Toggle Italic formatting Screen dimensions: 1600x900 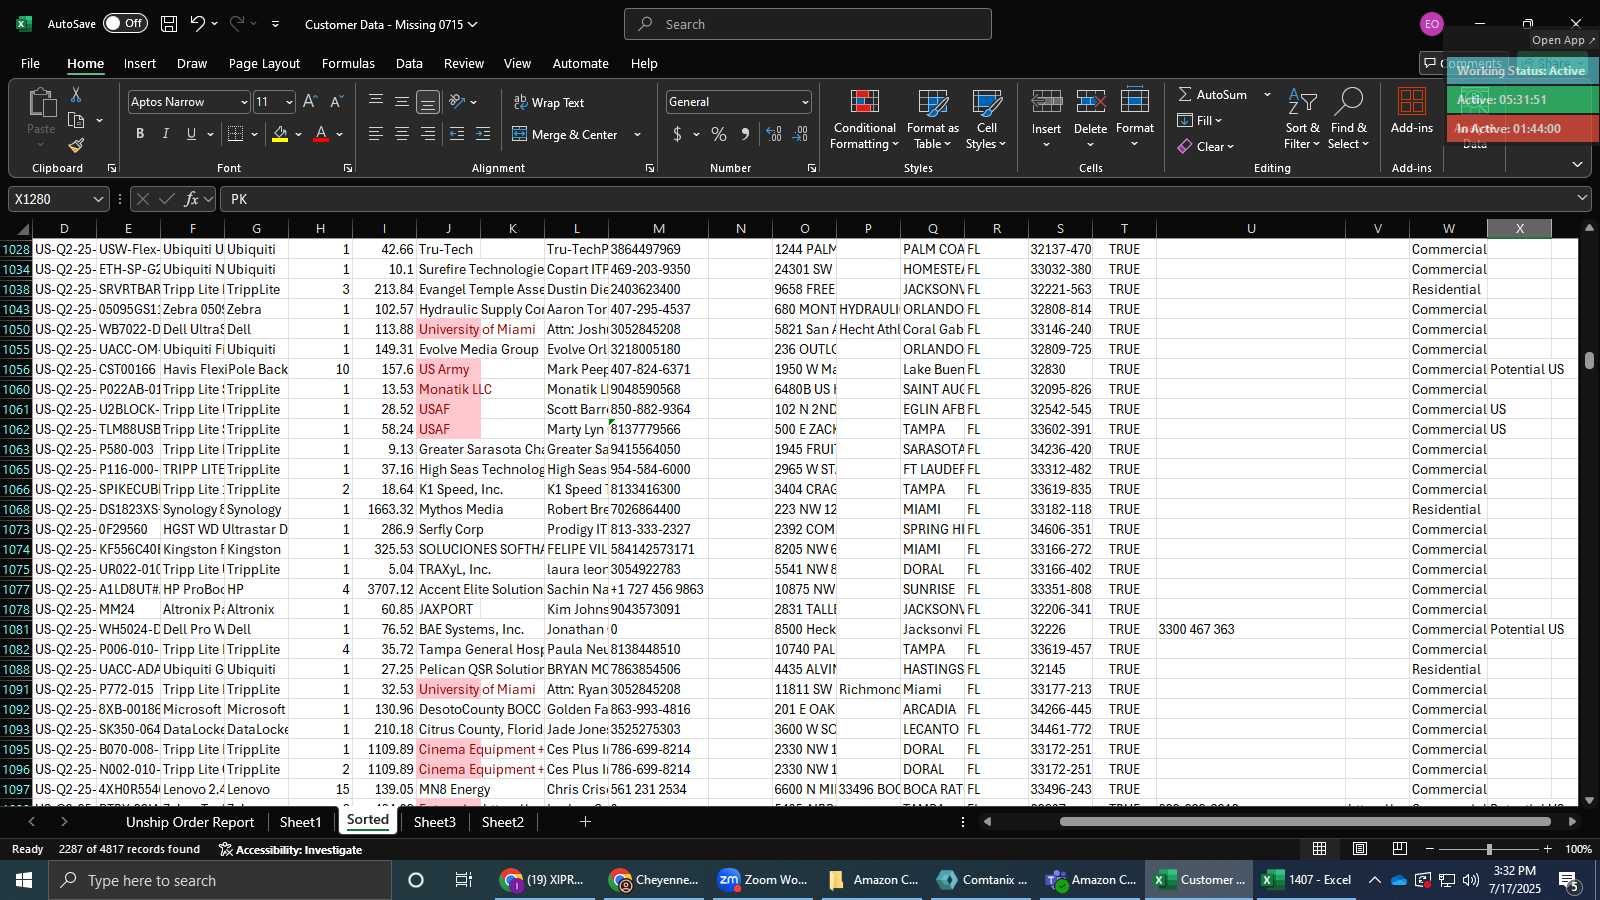point(165,134)
